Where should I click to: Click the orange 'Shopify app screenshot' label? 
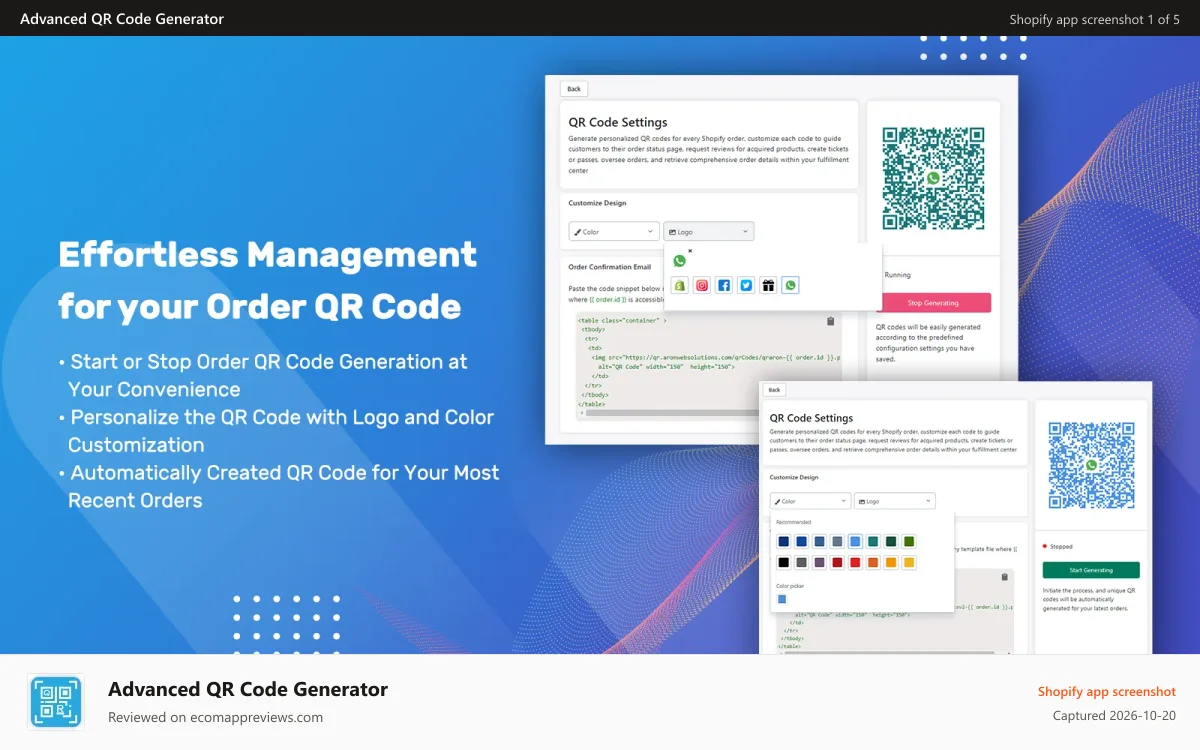1107,691
